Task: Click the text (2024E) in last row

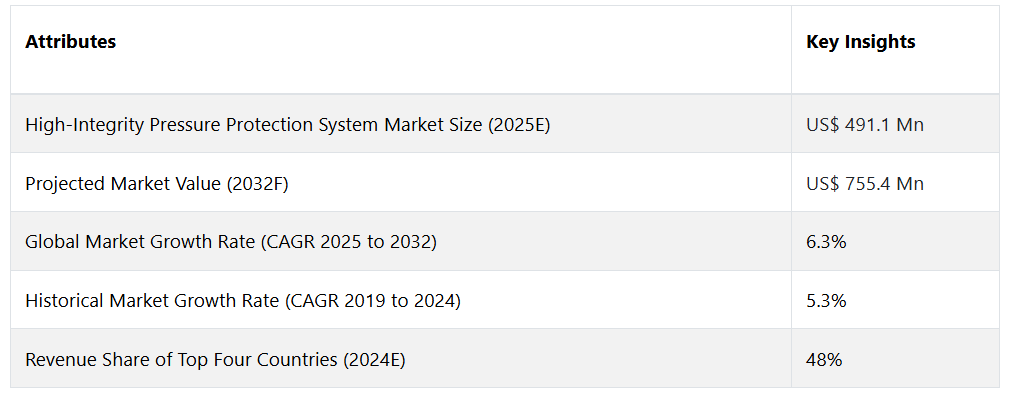Action: pyautogui.click(x=374, y=360)
